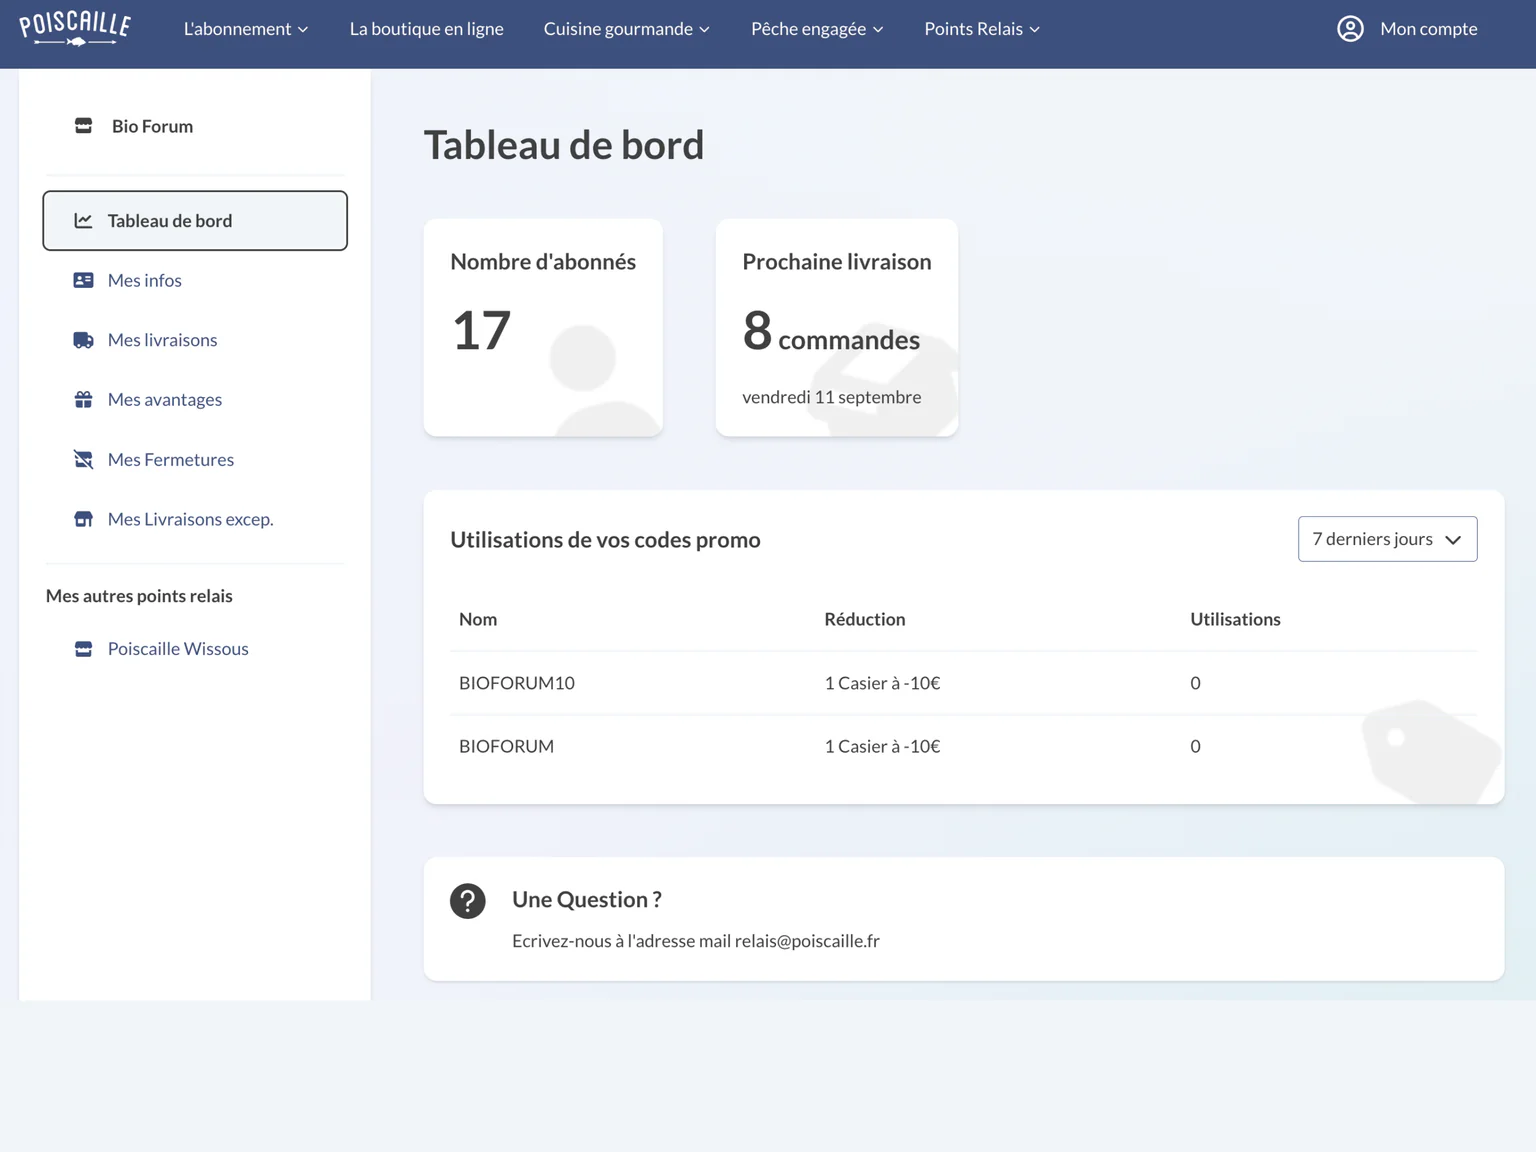Screen dimensions: 1536x1152
Task: Expand the L'abonnement menu
Action: 246,29
